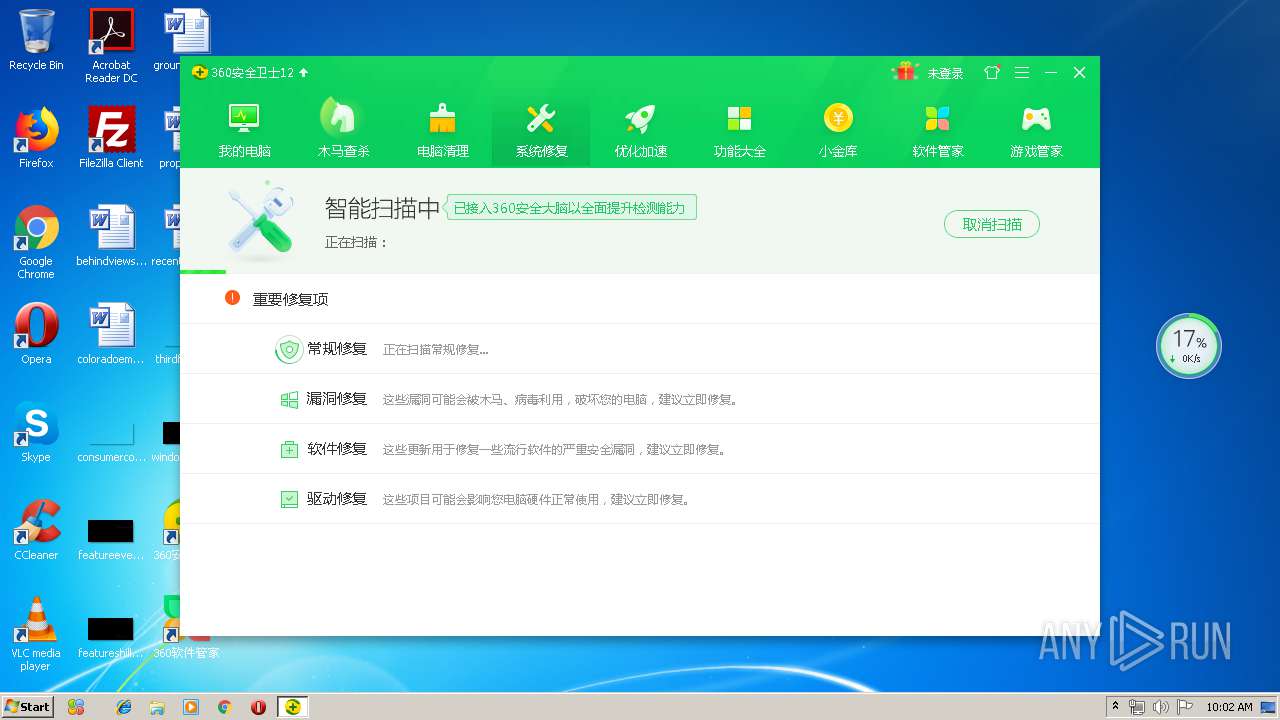Screen dimensions: 1280x720
Task: Open Skype desktop icon
Action: [x=36, y=432]
